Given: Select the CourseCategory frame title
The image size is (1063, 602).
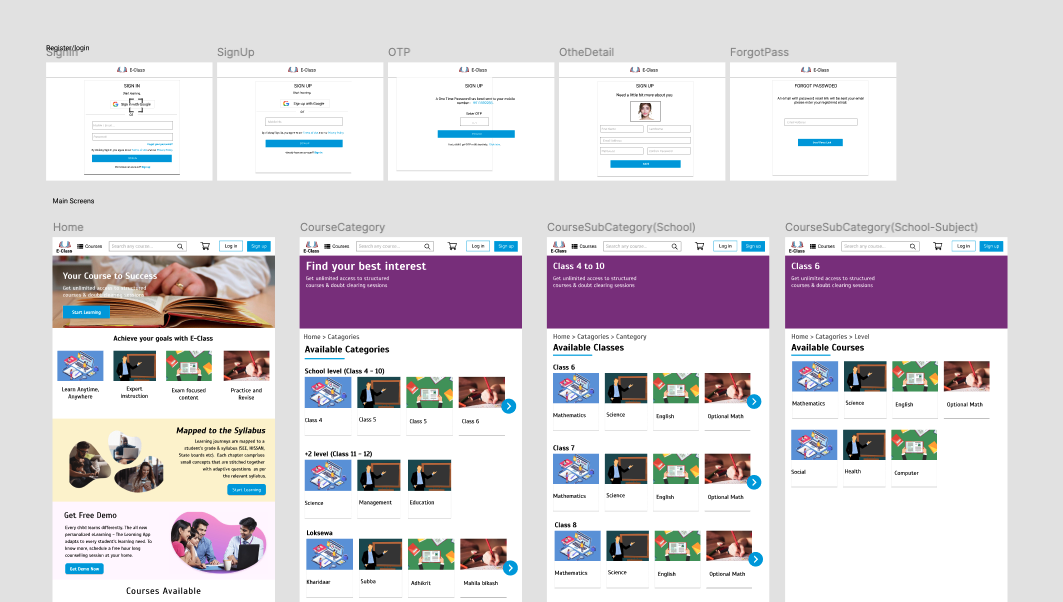Looking at the screenshot, I should pyautogui.click(x=342, y=227).
